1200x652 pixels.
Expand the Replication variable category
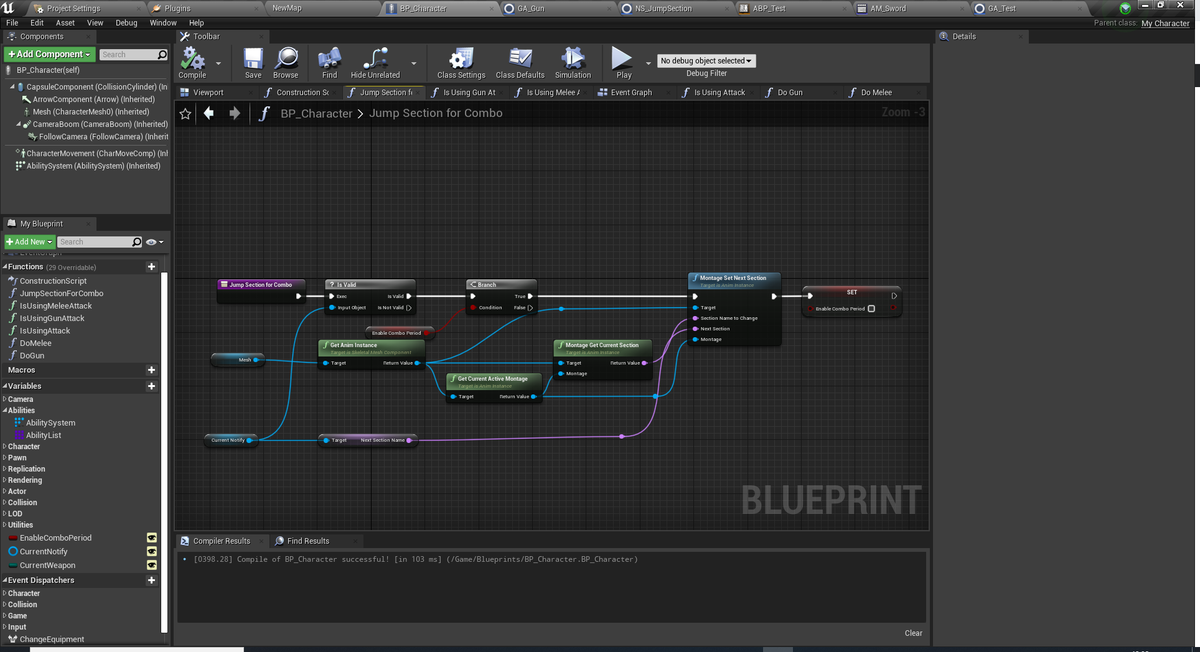(x=5, y=469)
